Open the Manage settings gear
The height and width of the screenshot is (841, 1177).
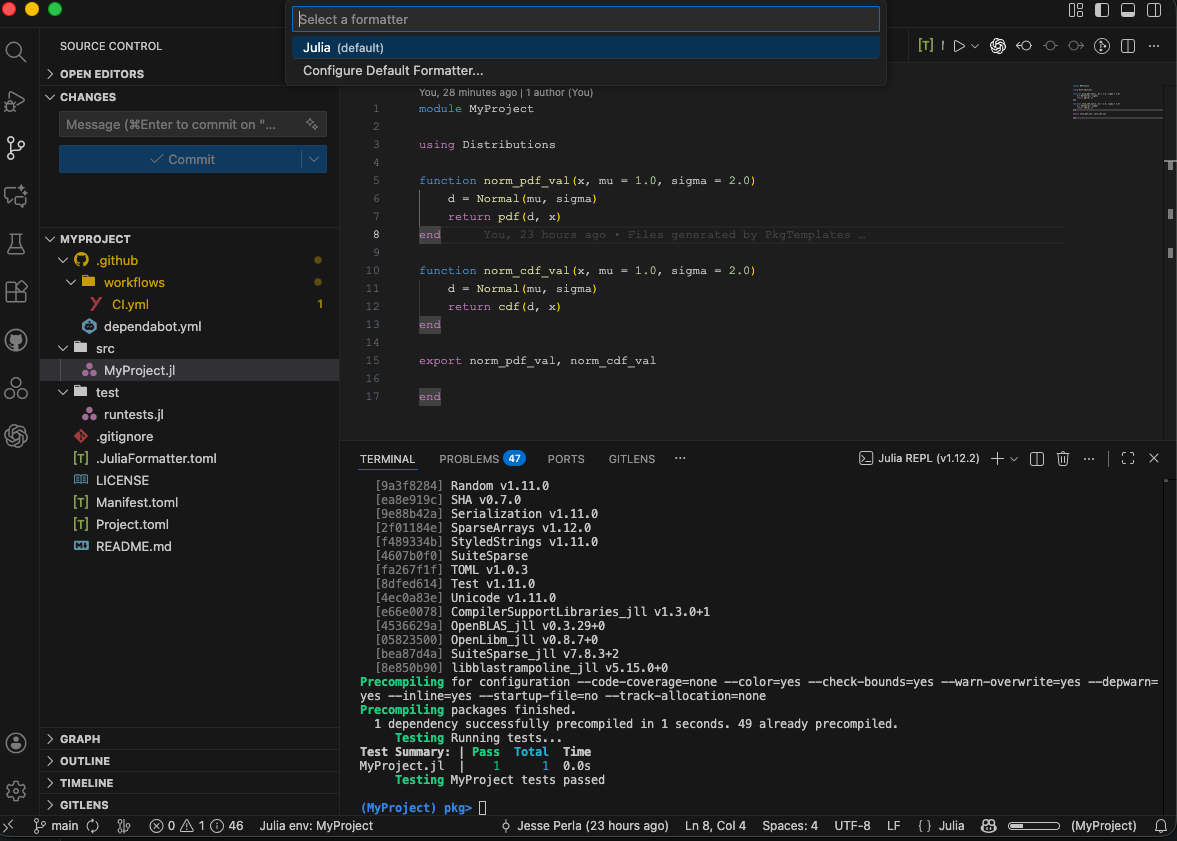tap(16, 791)
